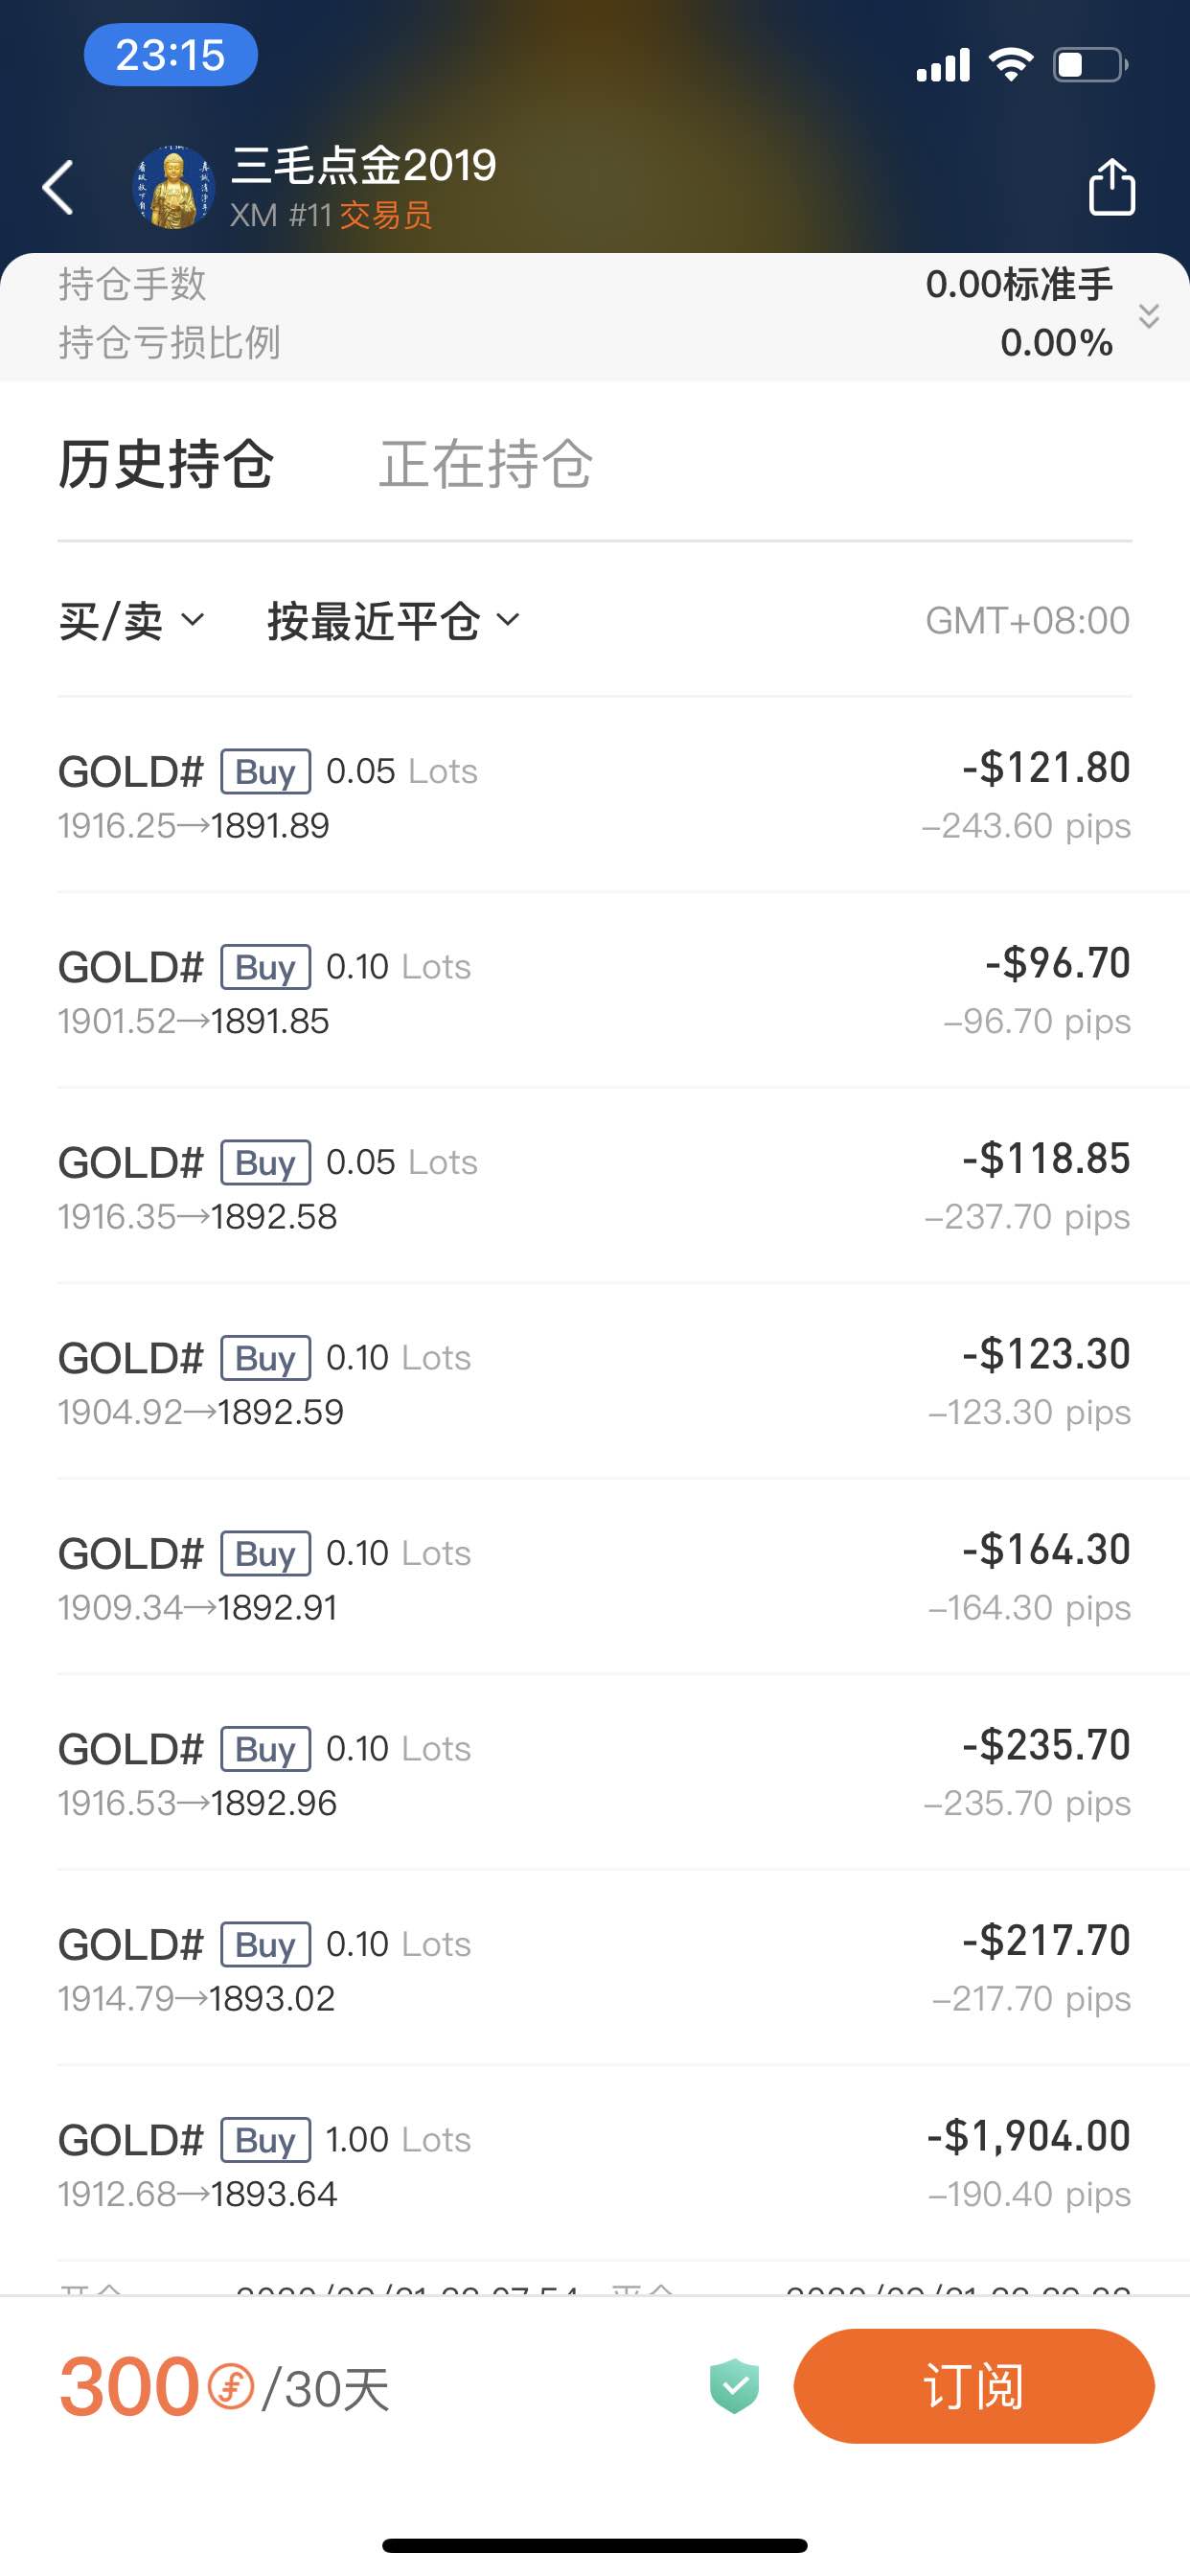Switch to the 正在持仓 tab
The image size is (1190, 2576).
pos(486,464)
